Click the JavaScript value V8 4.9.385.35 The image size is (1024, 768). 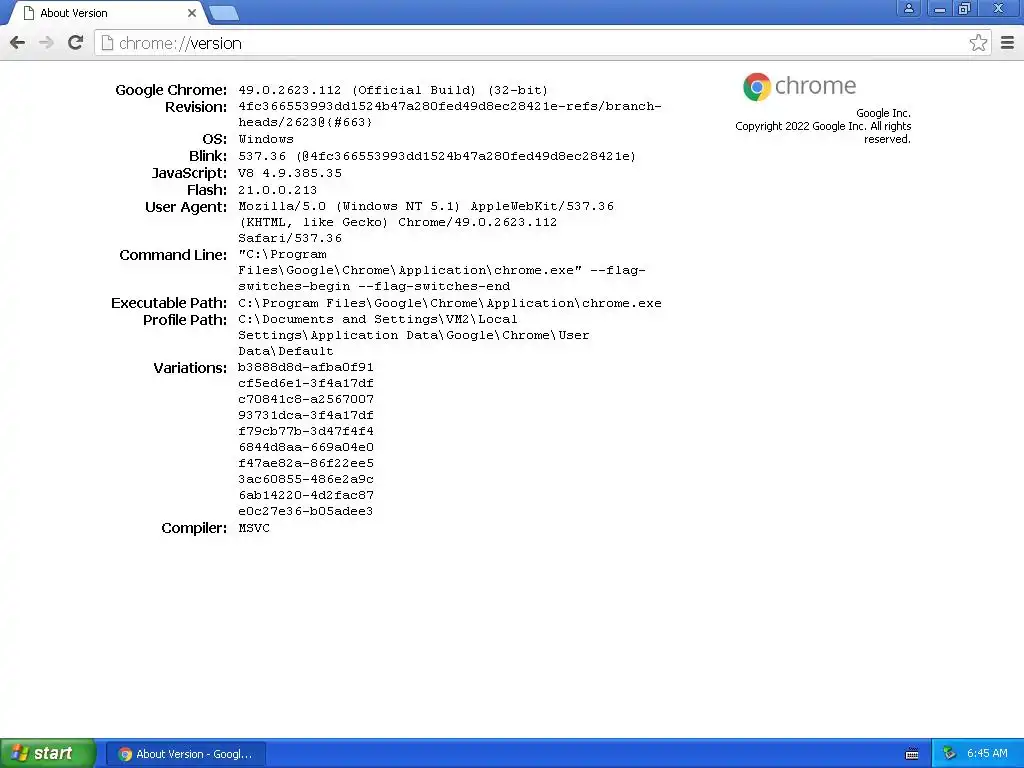(290, 173)
